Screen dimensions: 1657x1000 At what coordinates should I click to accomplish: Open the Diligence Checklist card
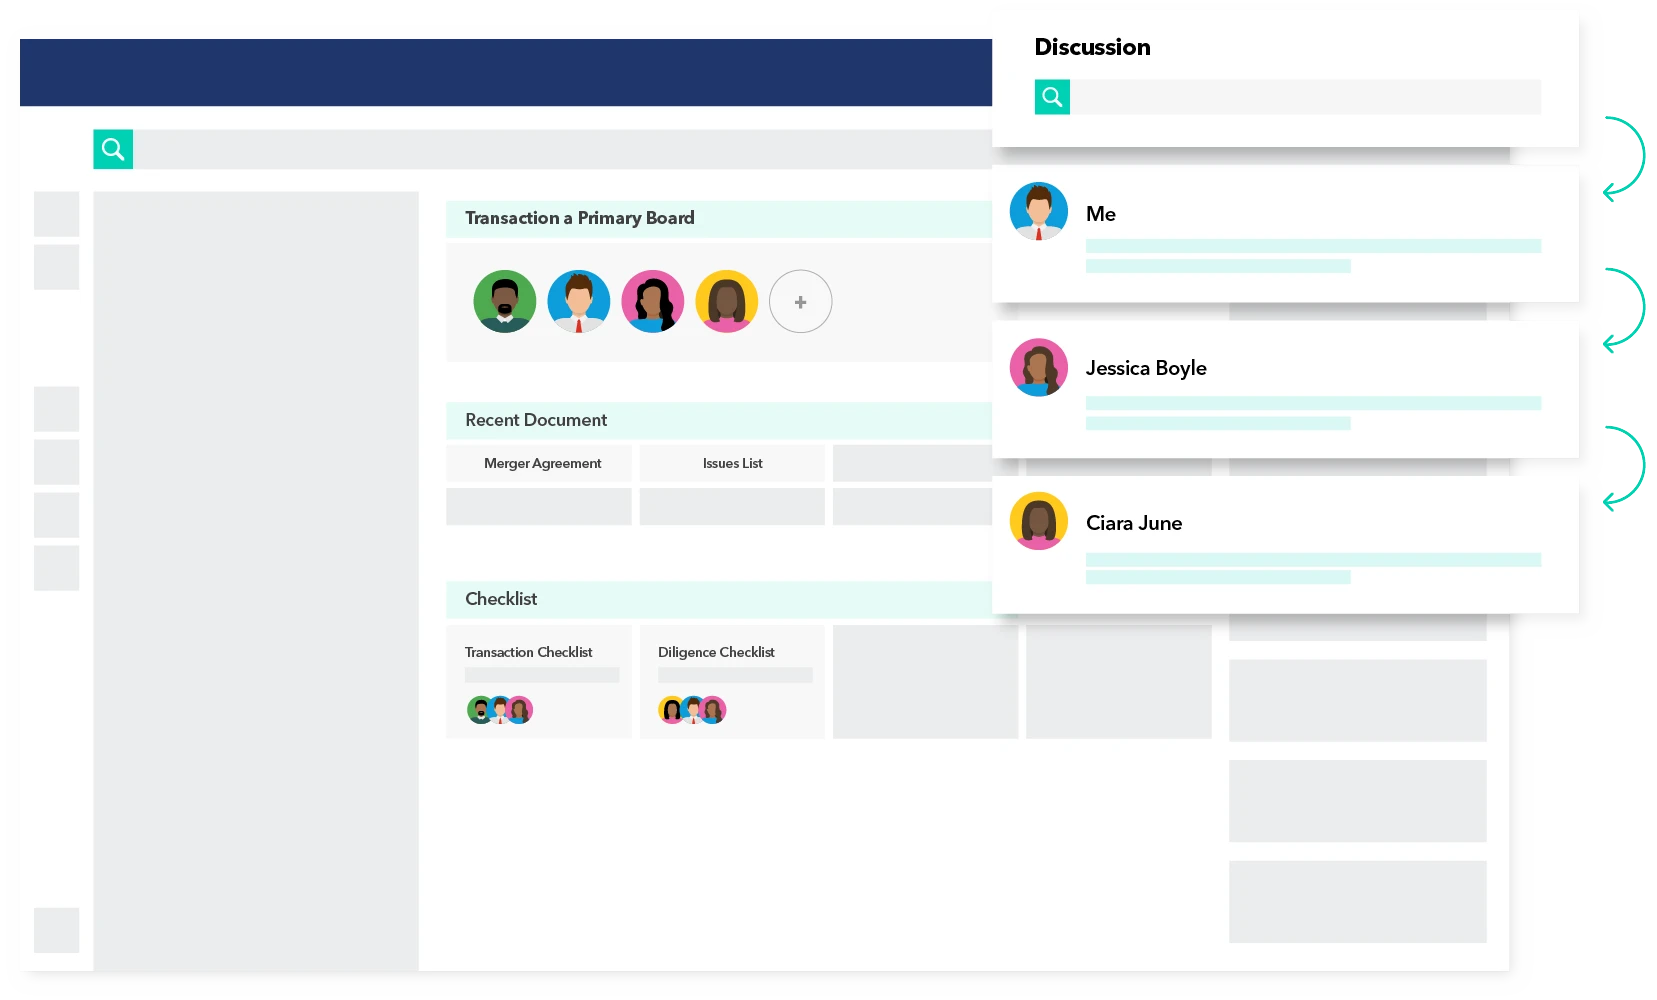coord(732,681)
